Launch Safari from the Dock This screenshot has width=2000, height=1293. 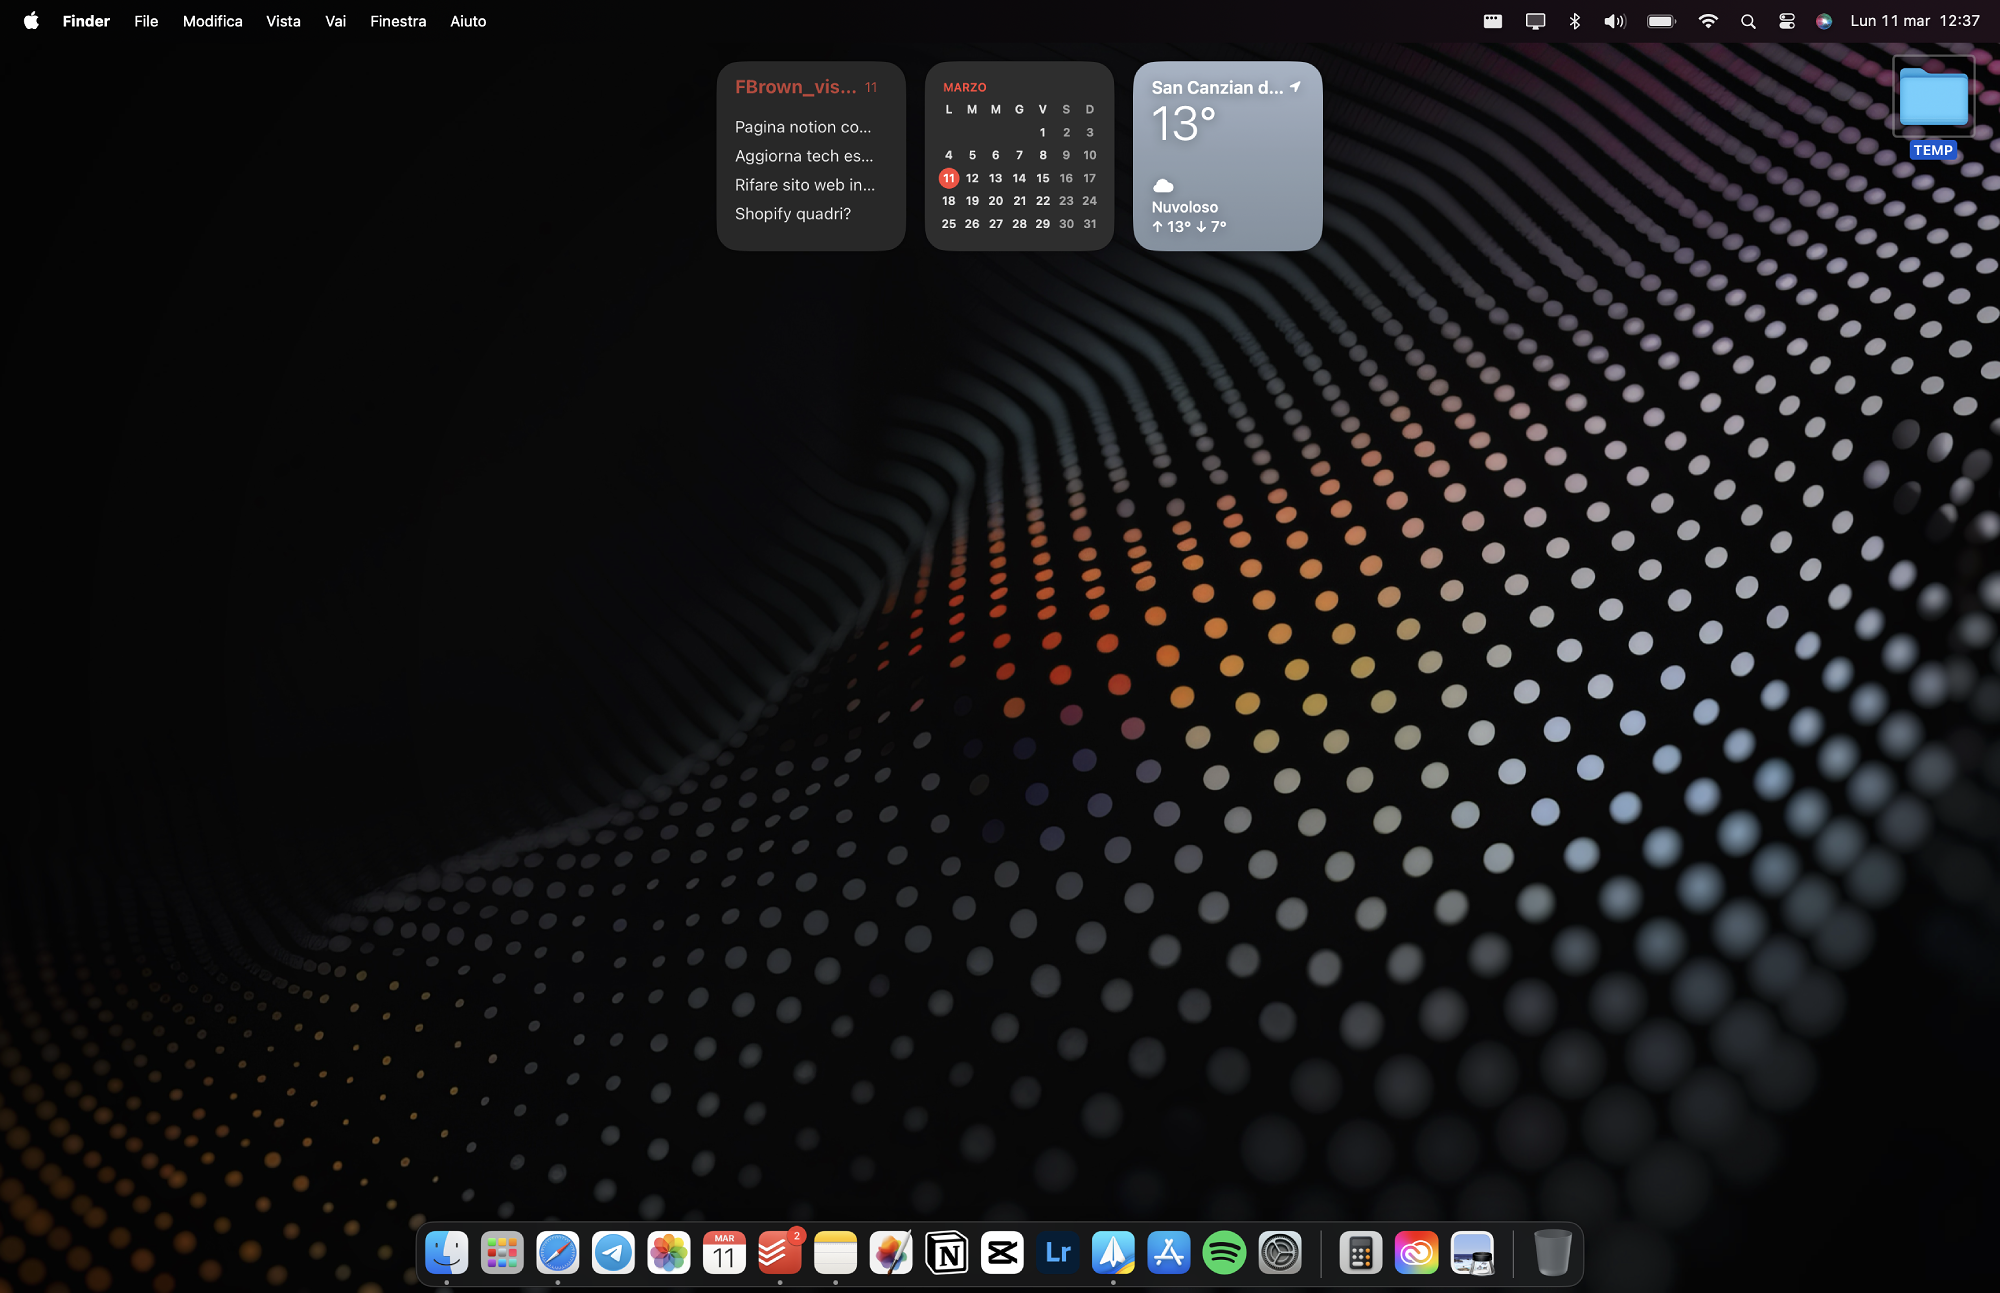click(x=558, y=1252)
